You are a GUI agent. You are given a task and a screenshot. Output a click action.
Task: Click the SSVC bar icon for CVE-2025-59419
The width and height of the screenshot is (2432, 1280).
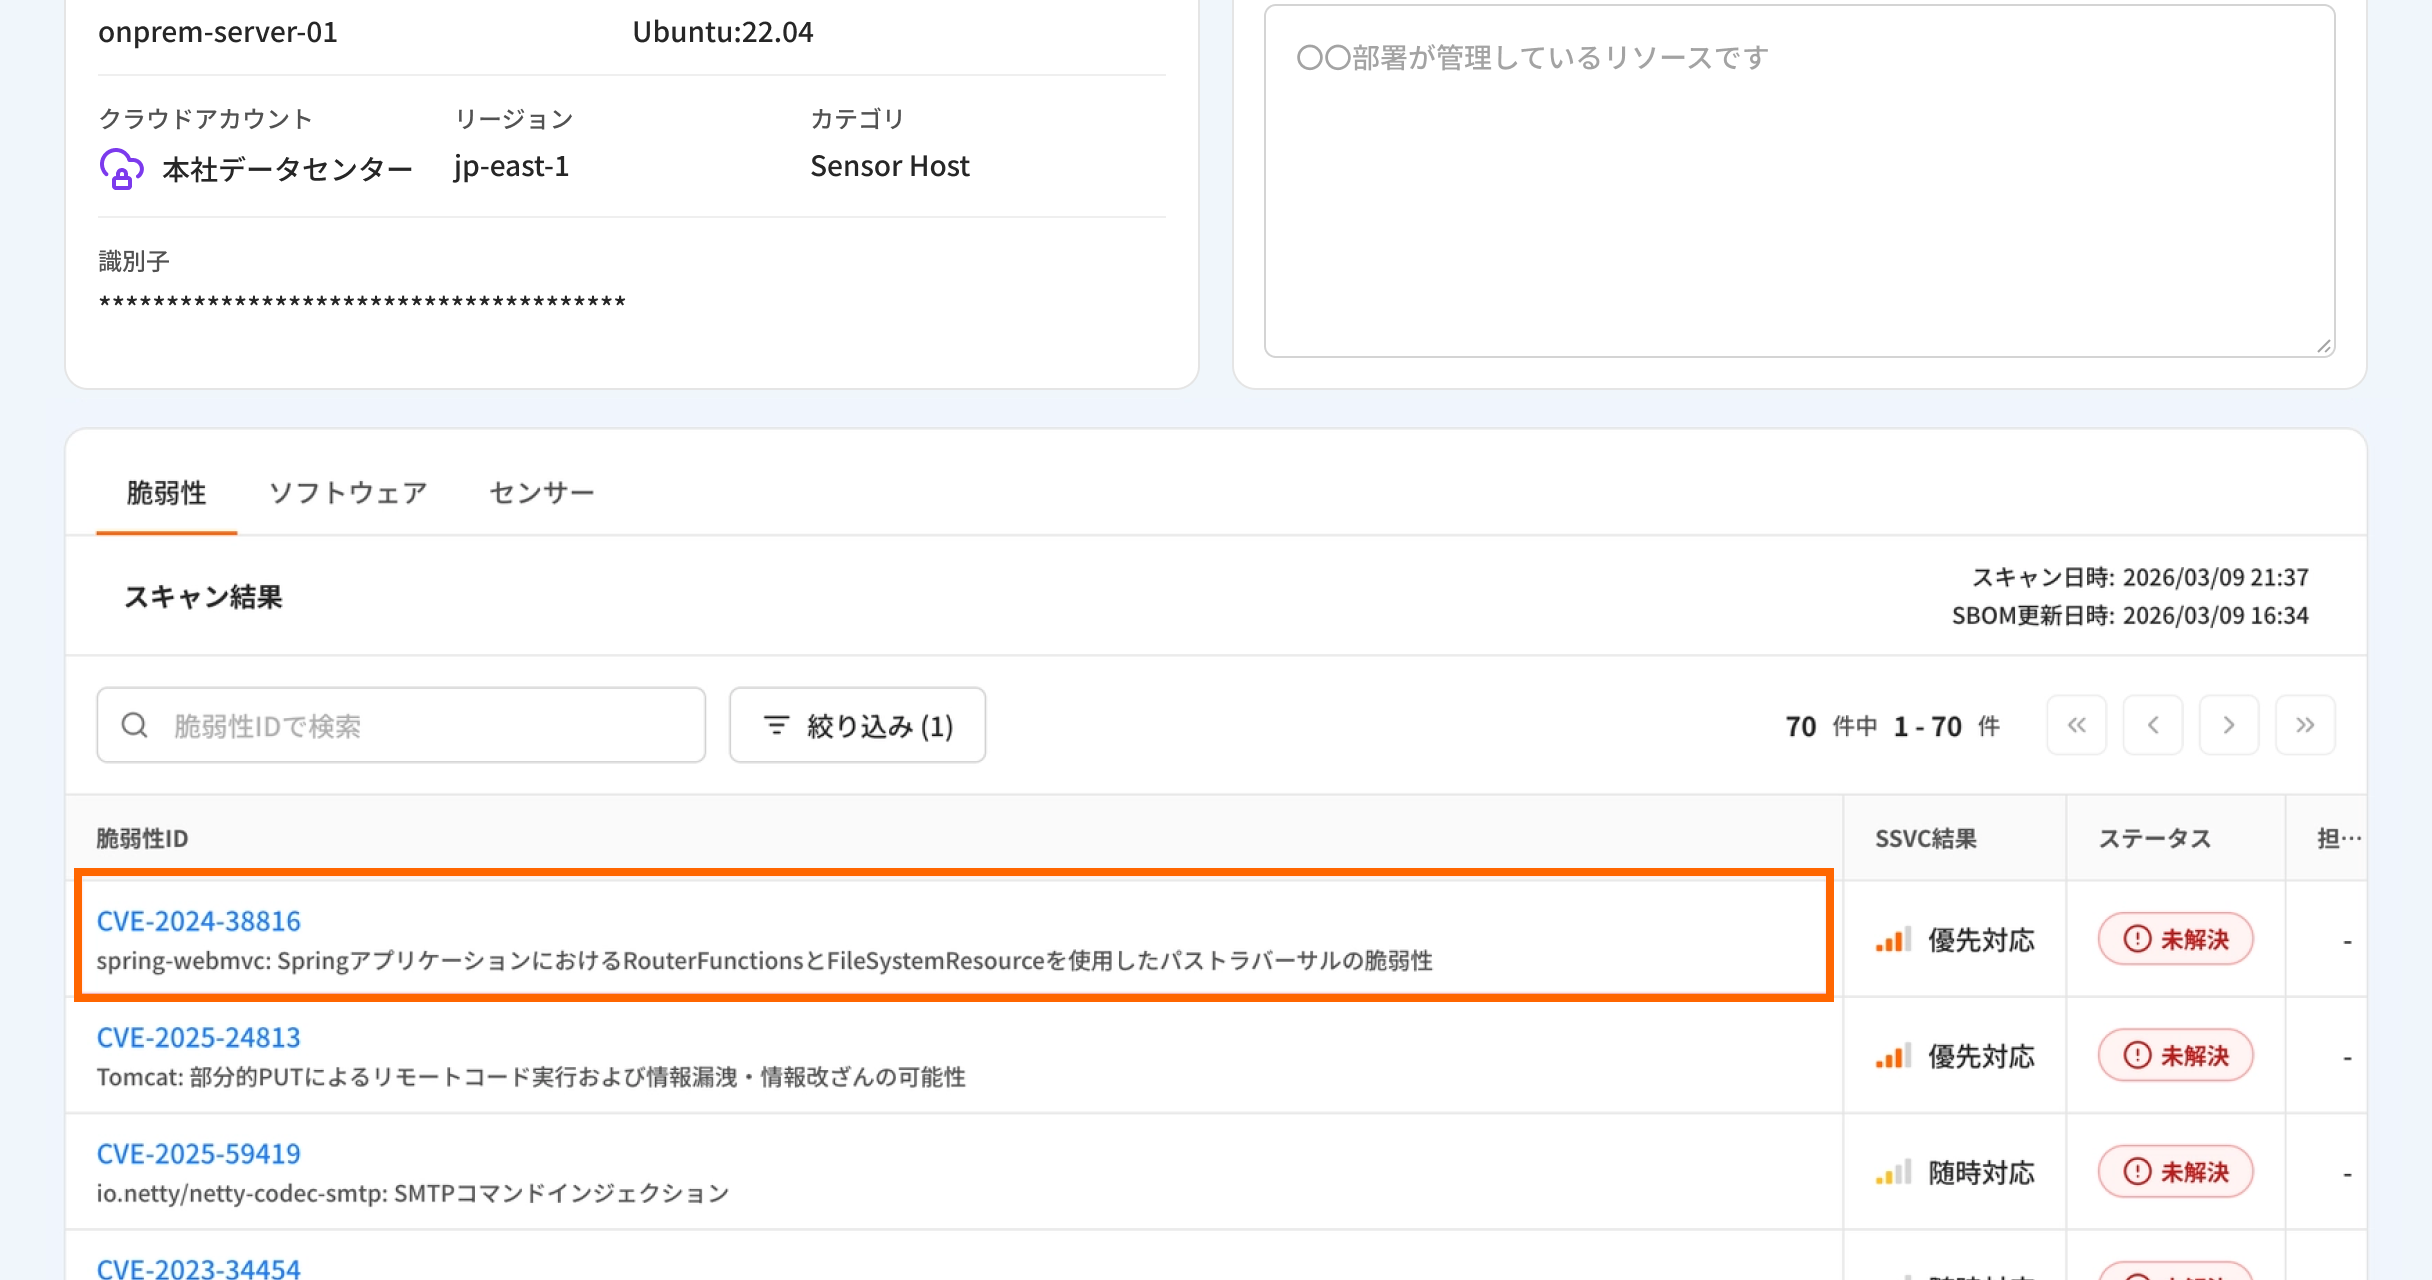1892,1172
